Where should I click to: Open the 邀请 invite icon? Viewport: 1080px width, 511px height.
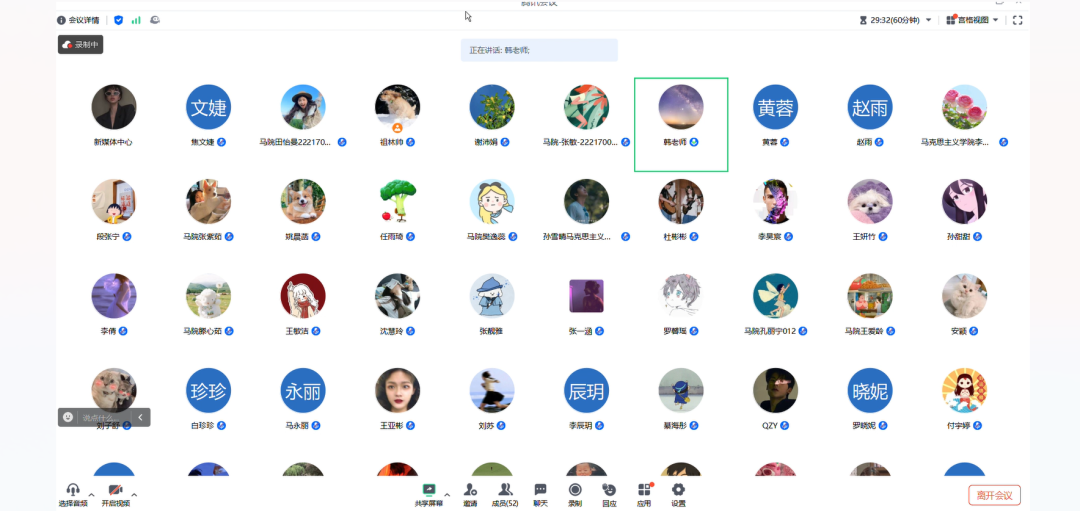pos(470,490)
